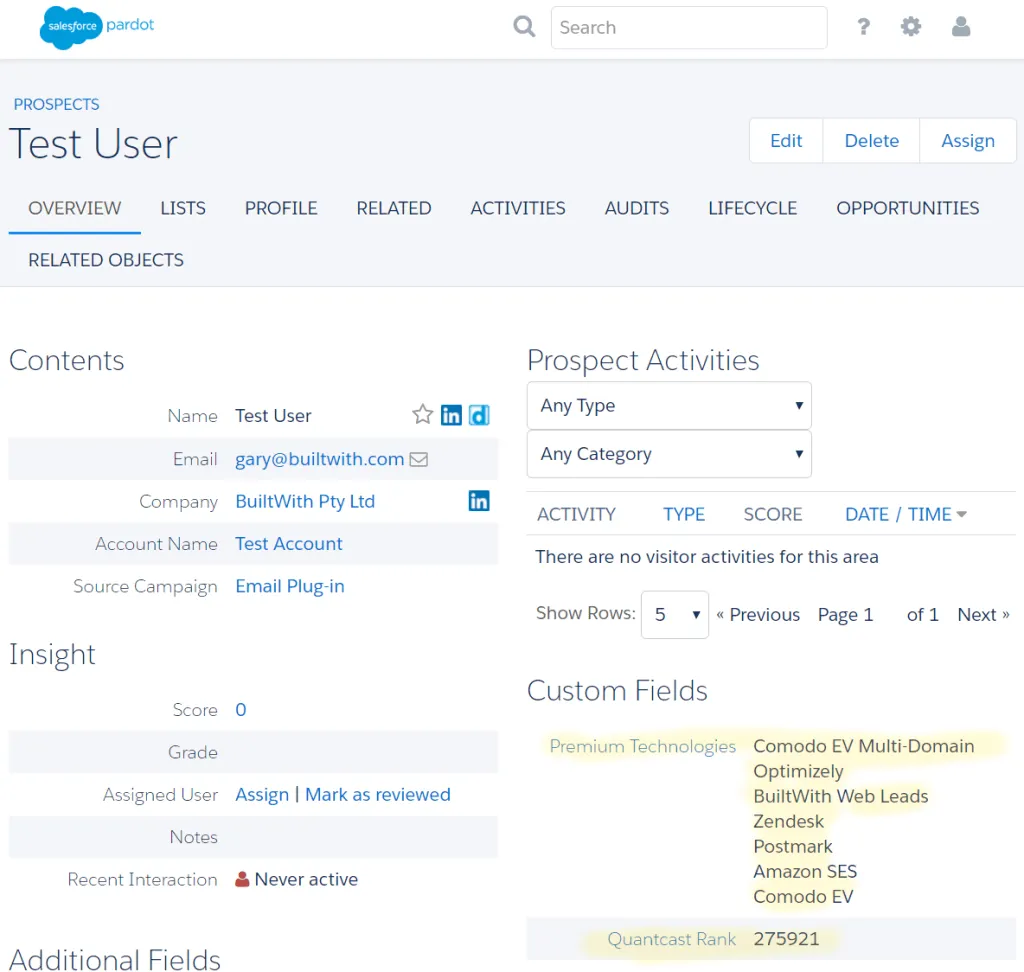Image resolution: width=1024 pixels, height=972 pixels.
Task: Switch to the LIFECYCLE tab
Action: pos(752,208)
